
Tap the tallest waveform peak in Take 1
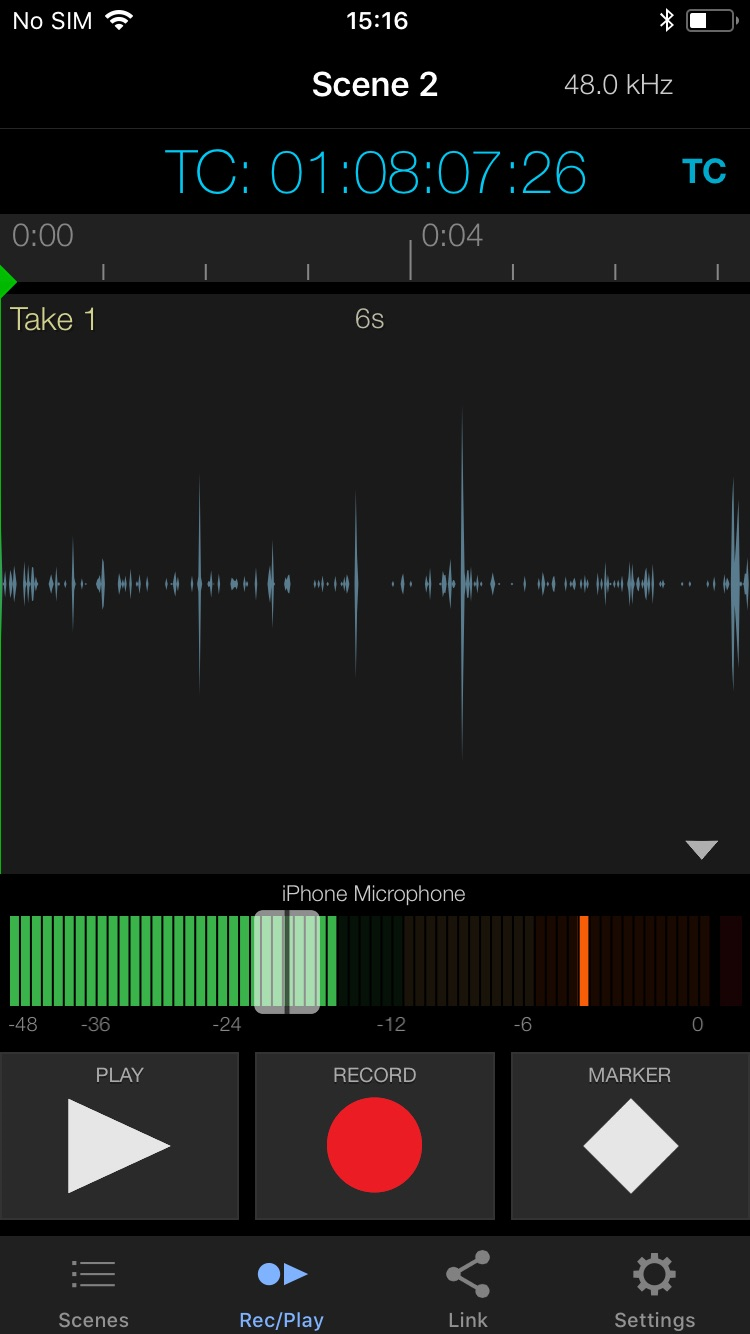[x=462, y=583]
